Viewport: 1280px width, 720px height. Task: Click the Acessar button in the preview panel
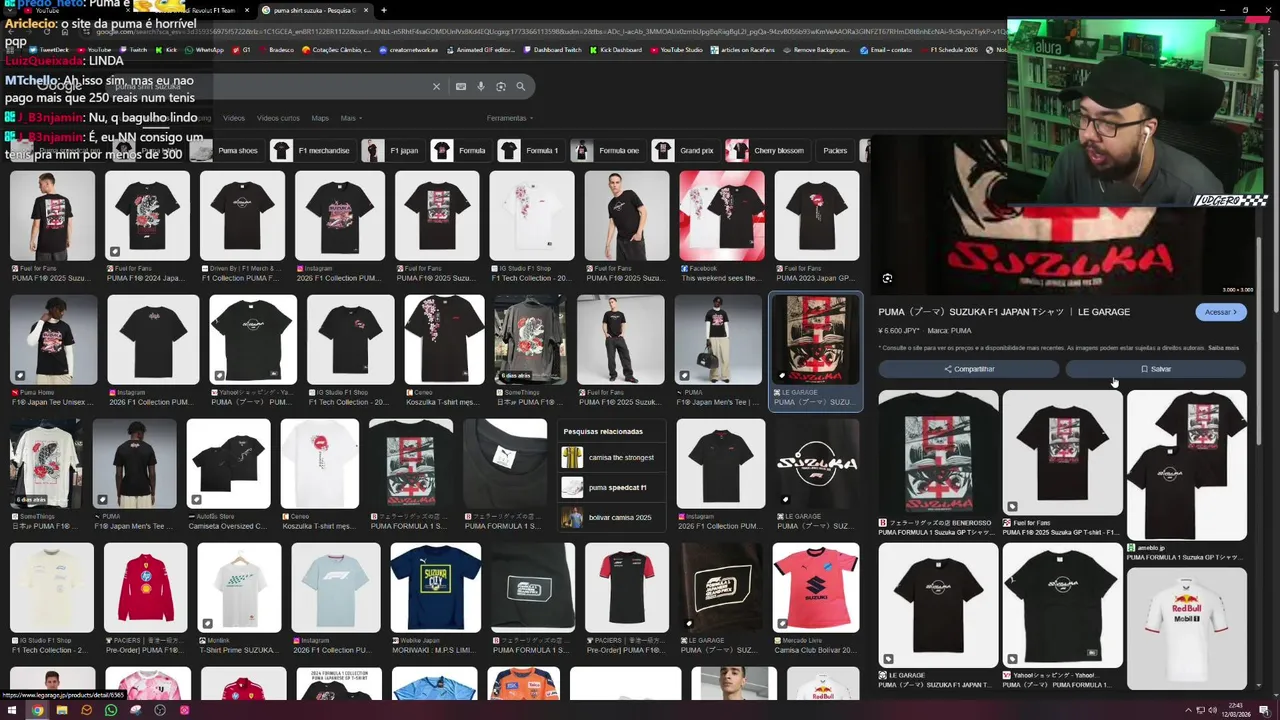(x=1221, y=312)
